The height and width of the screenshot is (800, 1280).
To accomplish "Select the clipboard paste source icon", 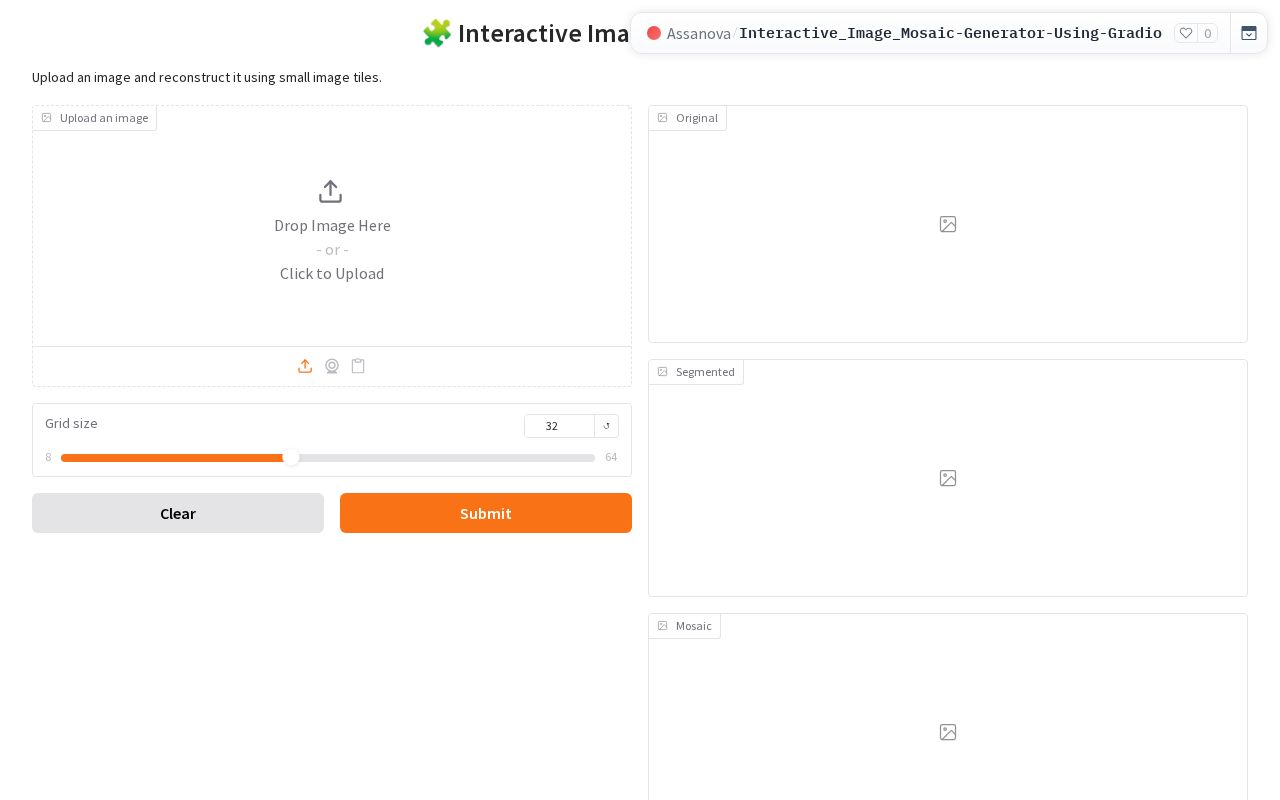I will pyautogui.click(x=358, y=366).
